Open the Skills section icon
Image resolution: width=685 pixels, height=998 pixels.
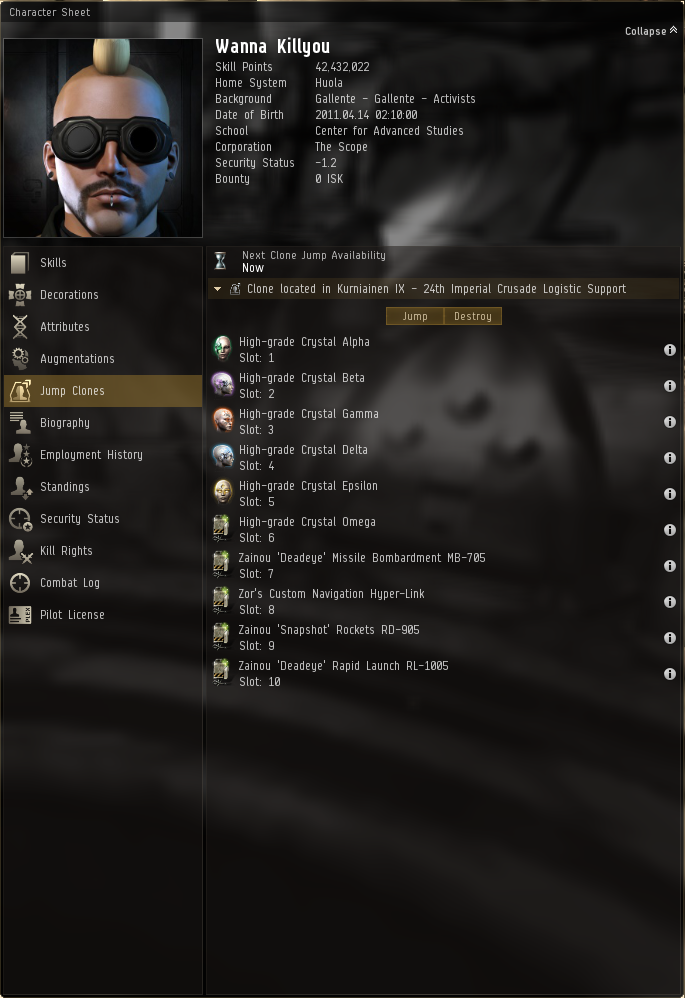click(x=20, y=262)
